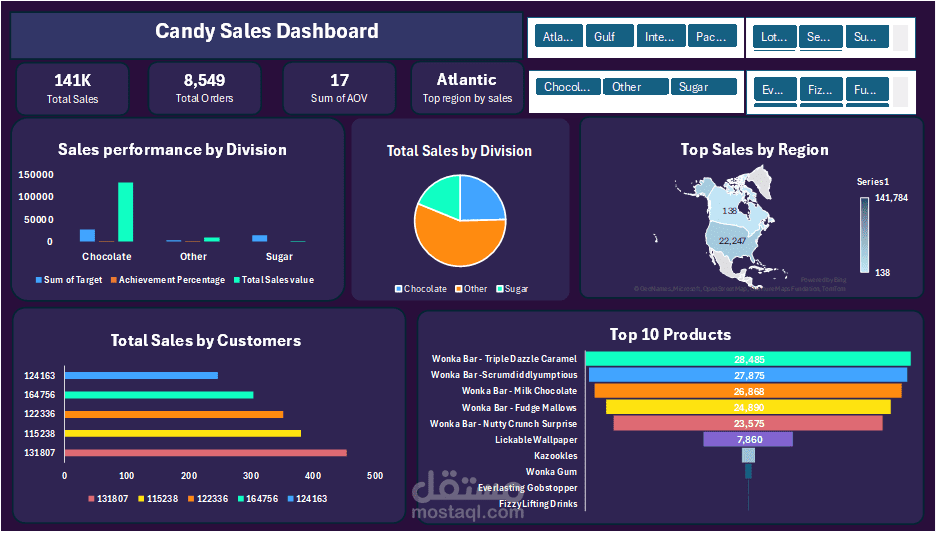Select the 8,549 Total Orders card
The width and height of the screenshot is (936, 533).
[x=205, y=88]
